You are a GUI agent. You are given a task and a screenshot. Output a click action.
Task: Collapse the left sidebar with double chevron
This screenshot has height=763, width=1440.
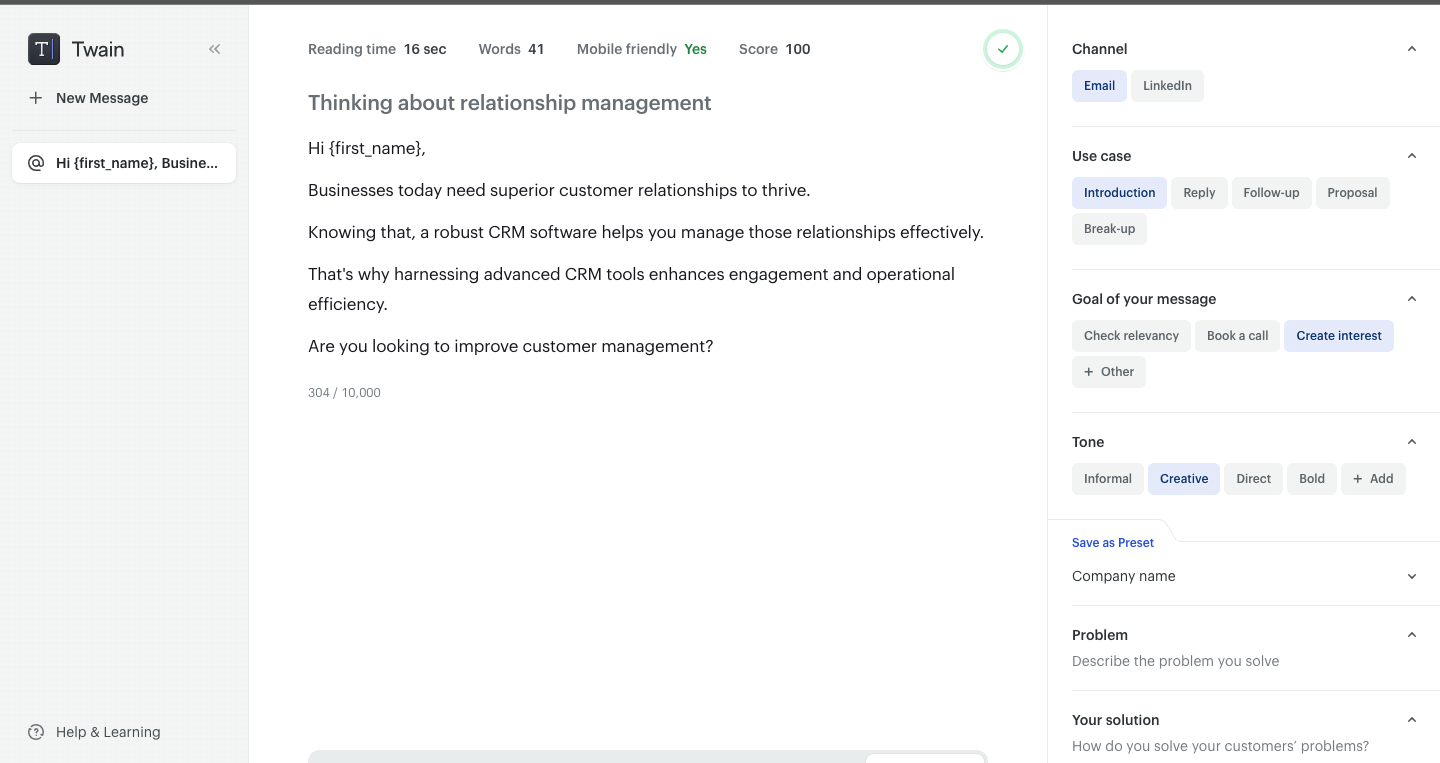(x=214, y=49)
